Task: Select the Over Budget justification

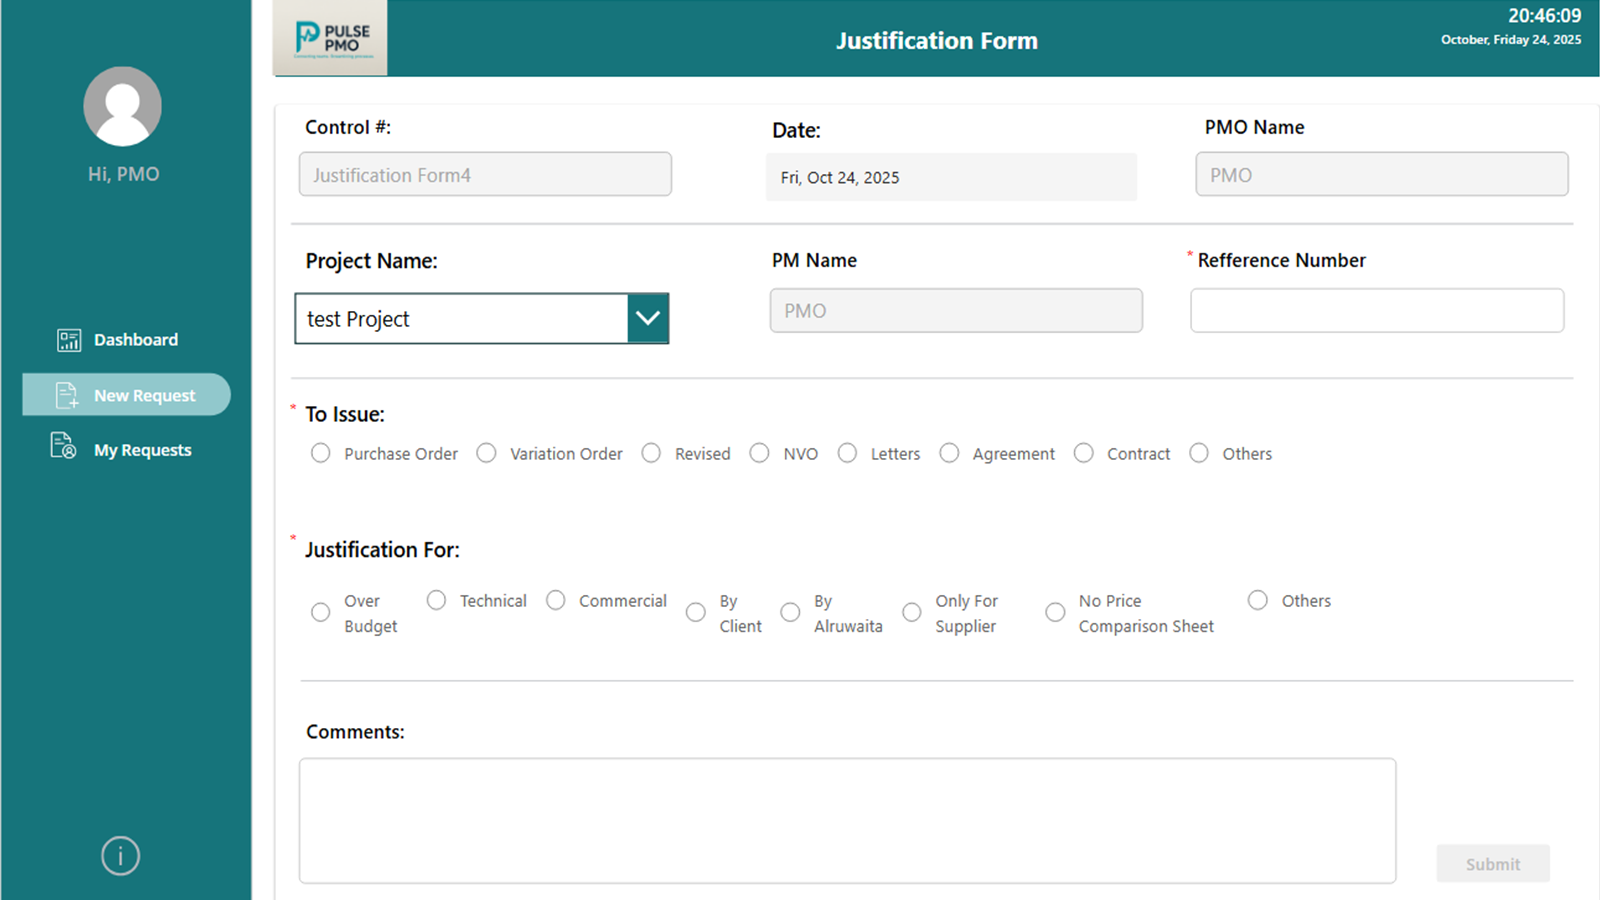Action: (320, 612)
